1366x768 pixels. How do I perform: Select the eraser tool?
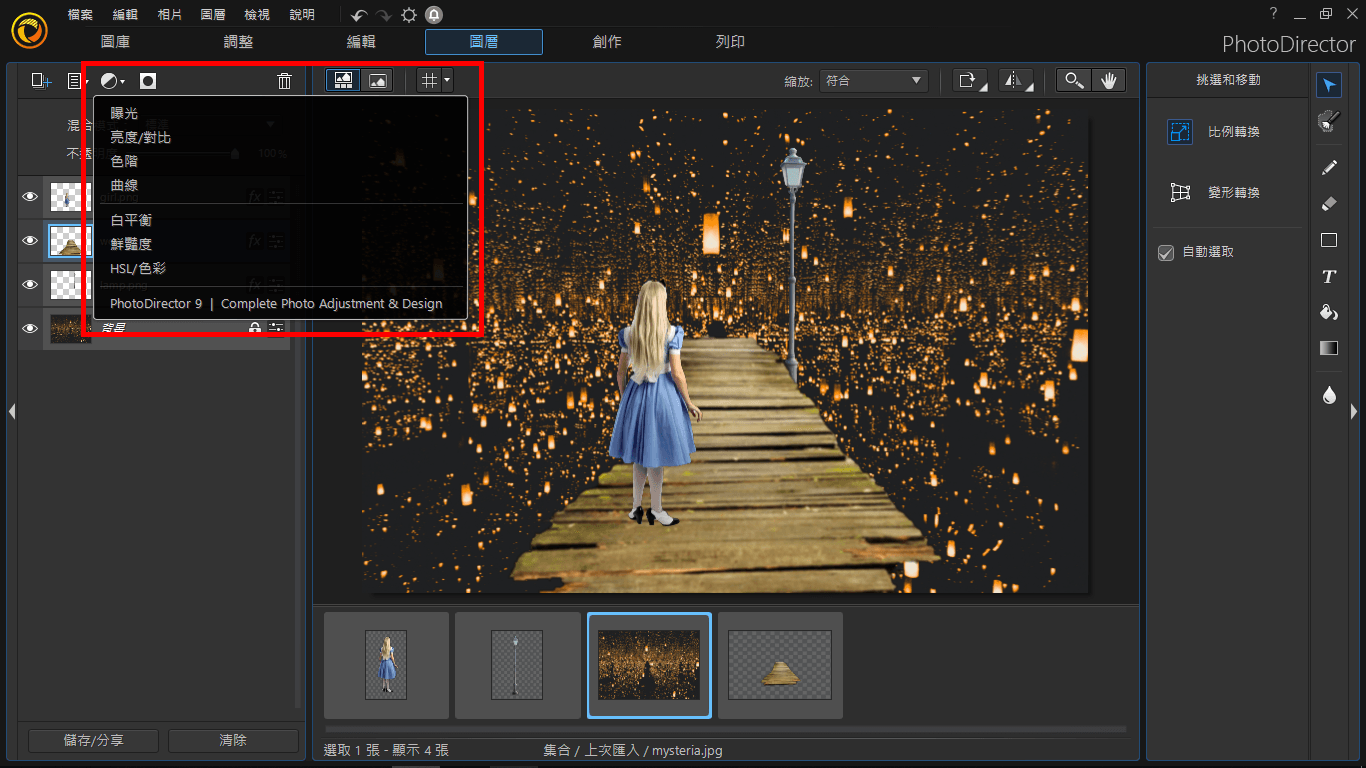[1328, 203]
